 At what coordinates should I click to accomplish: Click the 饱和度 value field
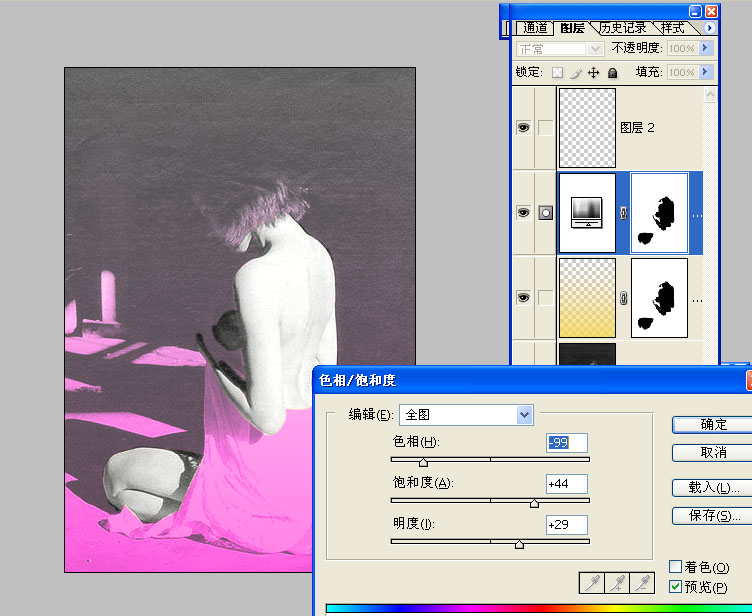[x=566, y=484]
